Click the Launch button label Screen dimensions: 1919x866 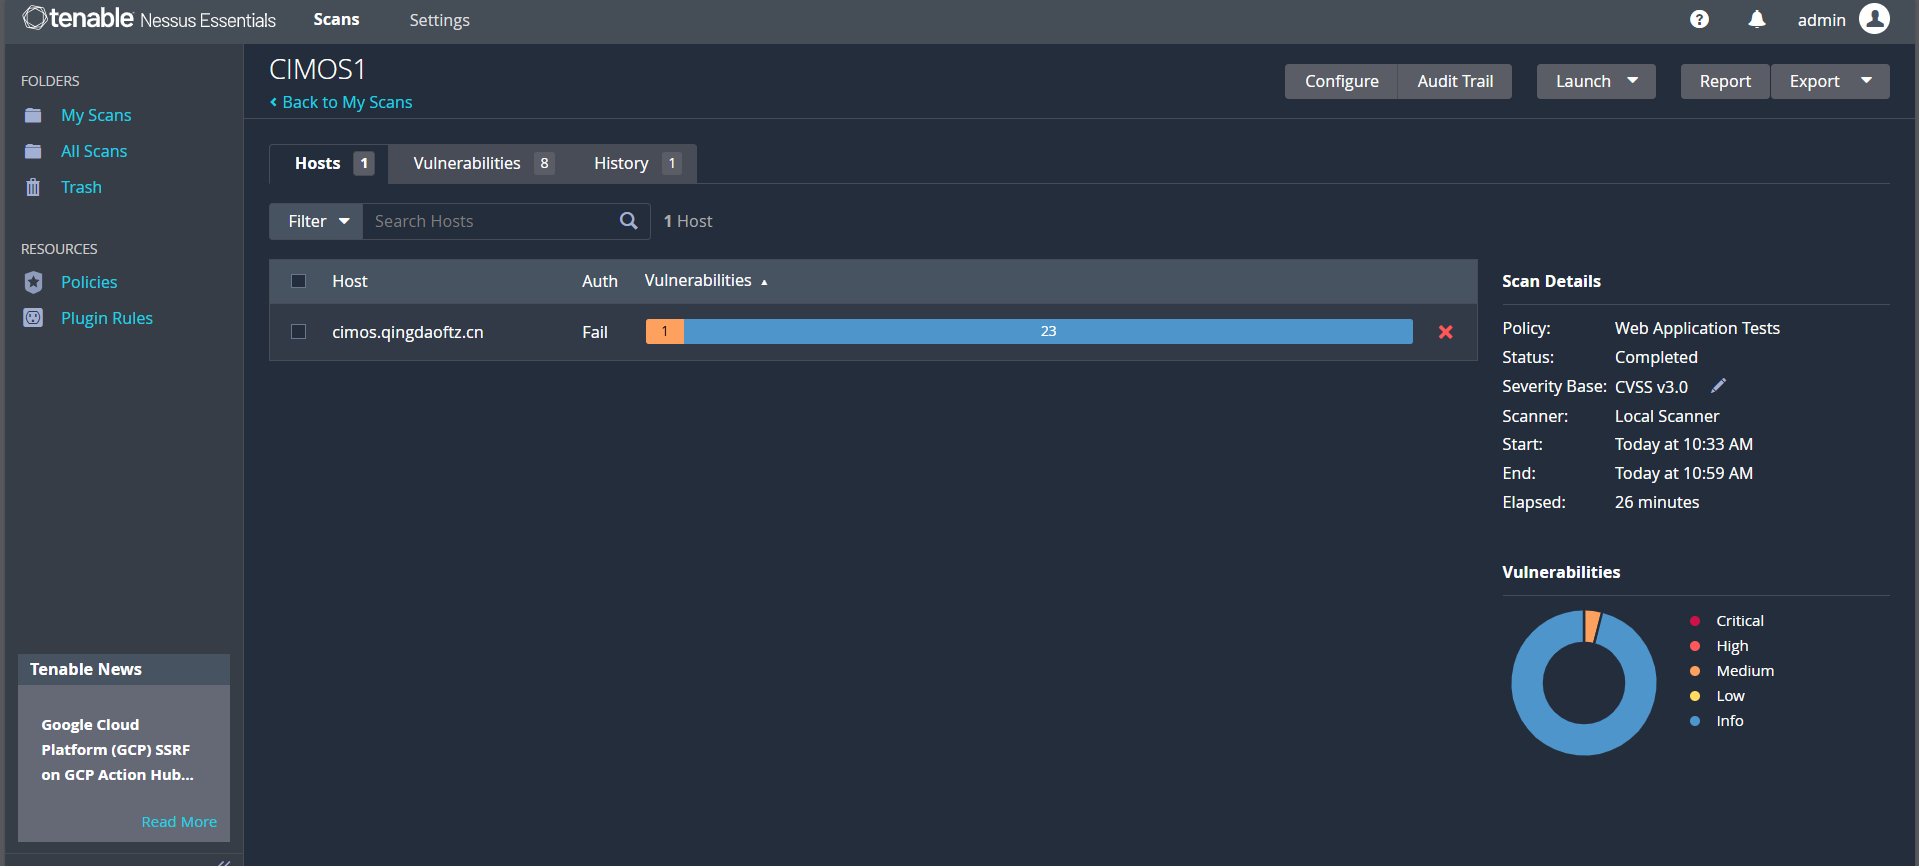tap(1583, 81)
